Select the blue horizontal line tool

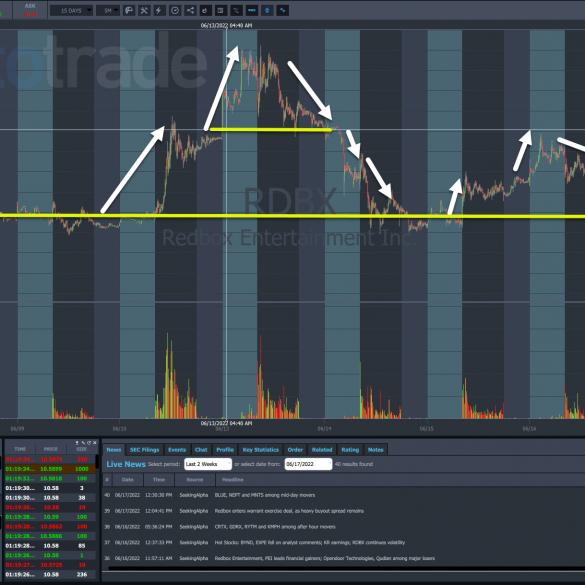click(252, 10)
